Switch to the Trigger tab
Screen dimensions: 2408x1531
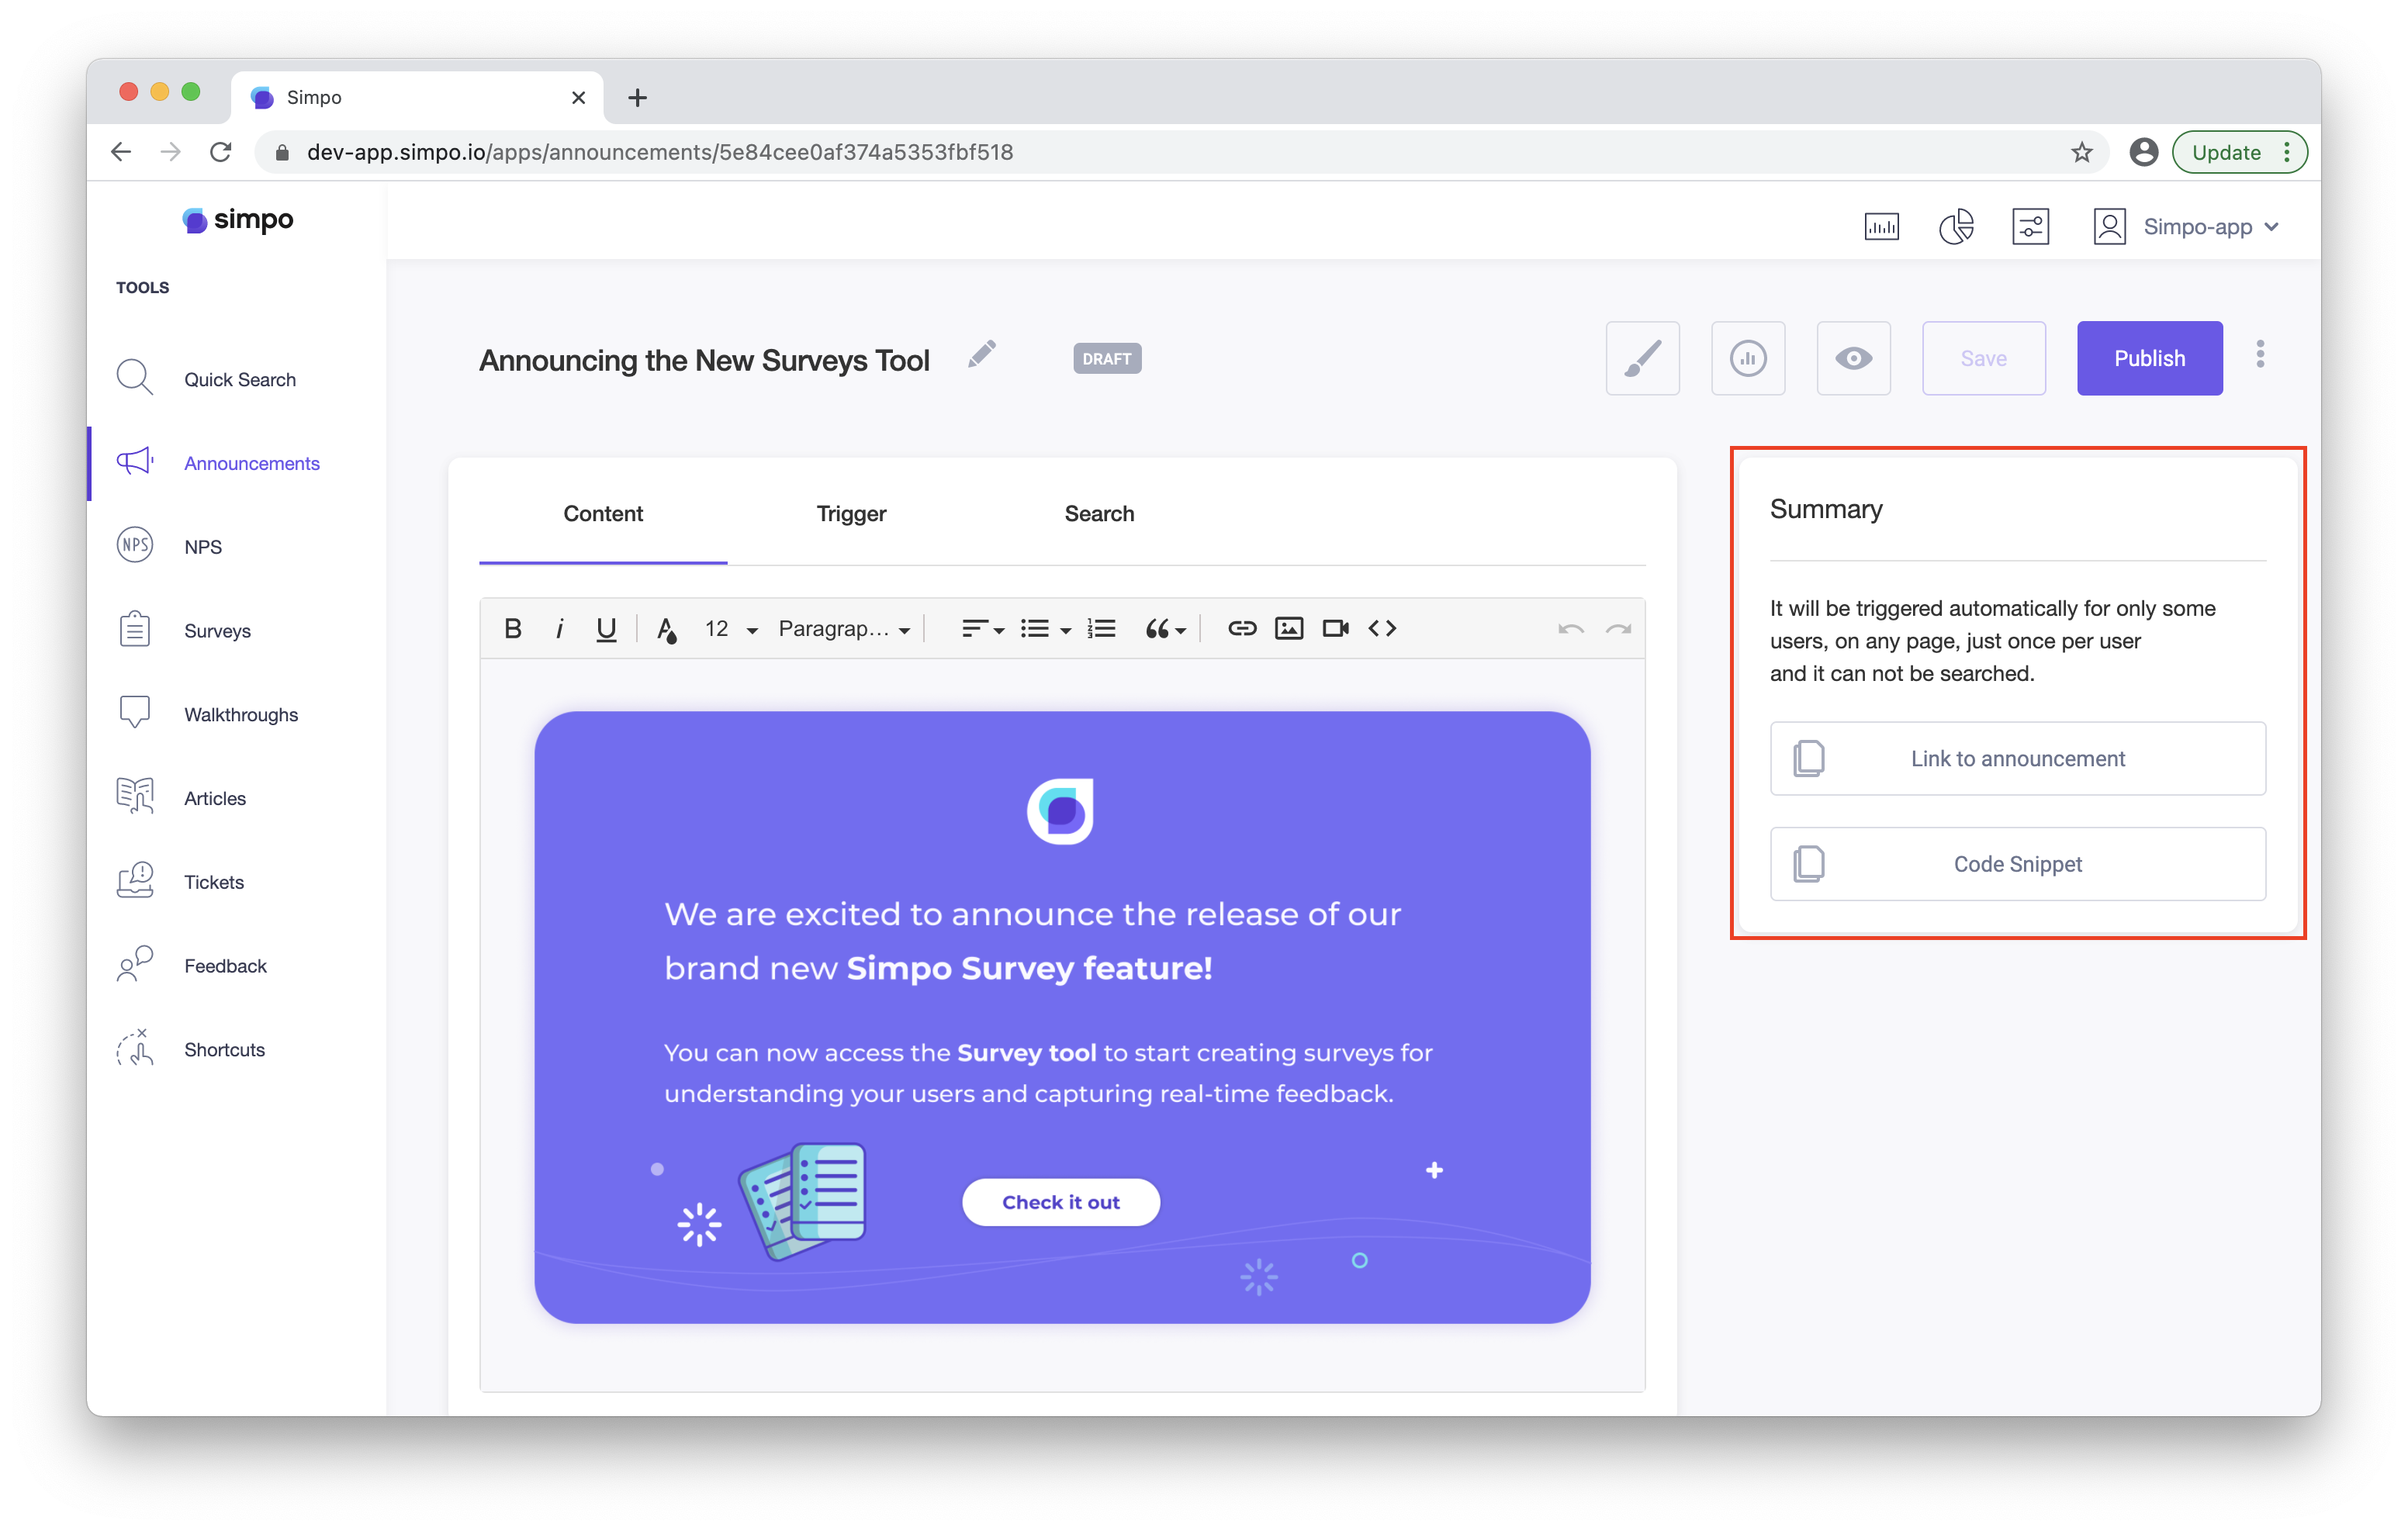851,514
